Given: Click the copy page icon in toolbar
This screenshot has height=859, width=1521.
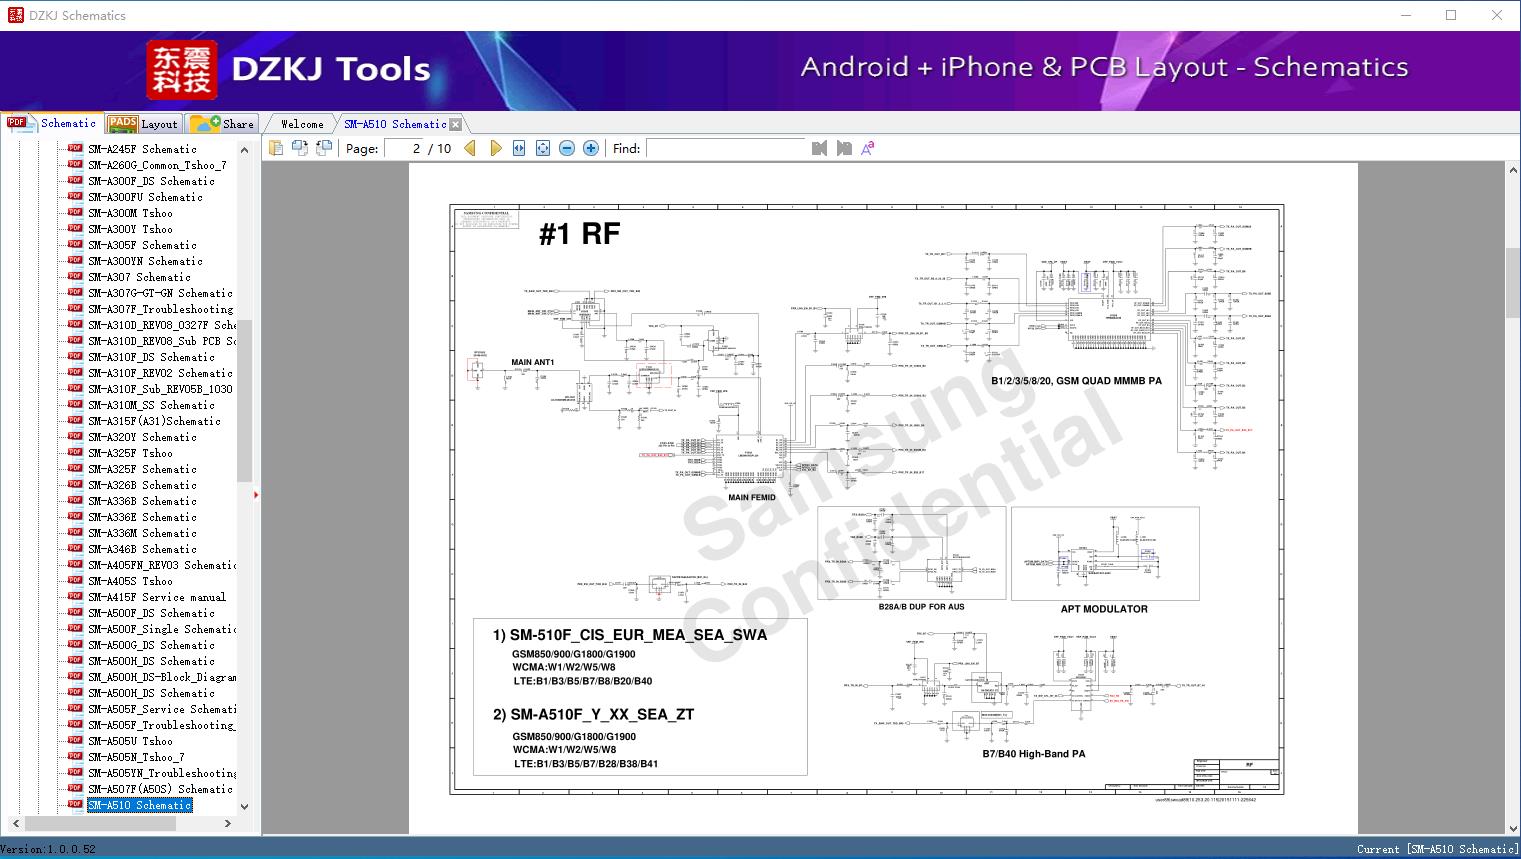Looking at the screenshot, I should point(276,148).
